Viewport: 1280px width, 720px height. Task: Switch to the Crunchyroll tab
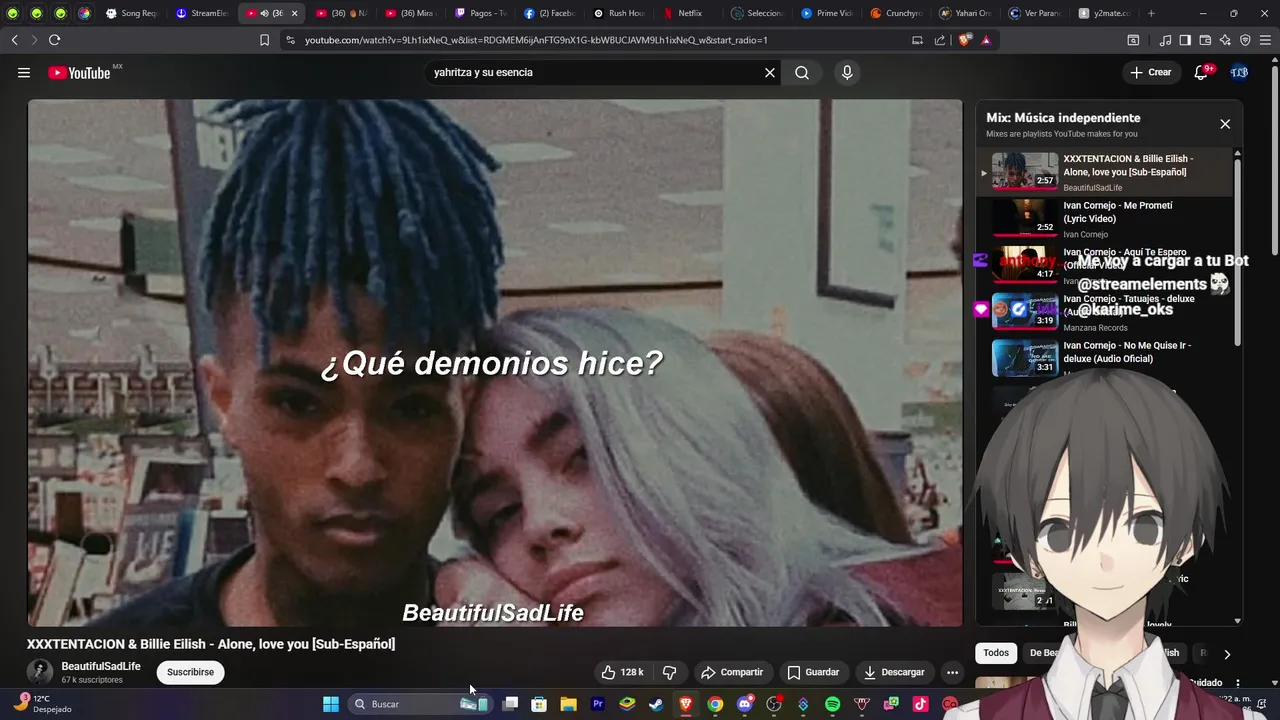[896, 13]
